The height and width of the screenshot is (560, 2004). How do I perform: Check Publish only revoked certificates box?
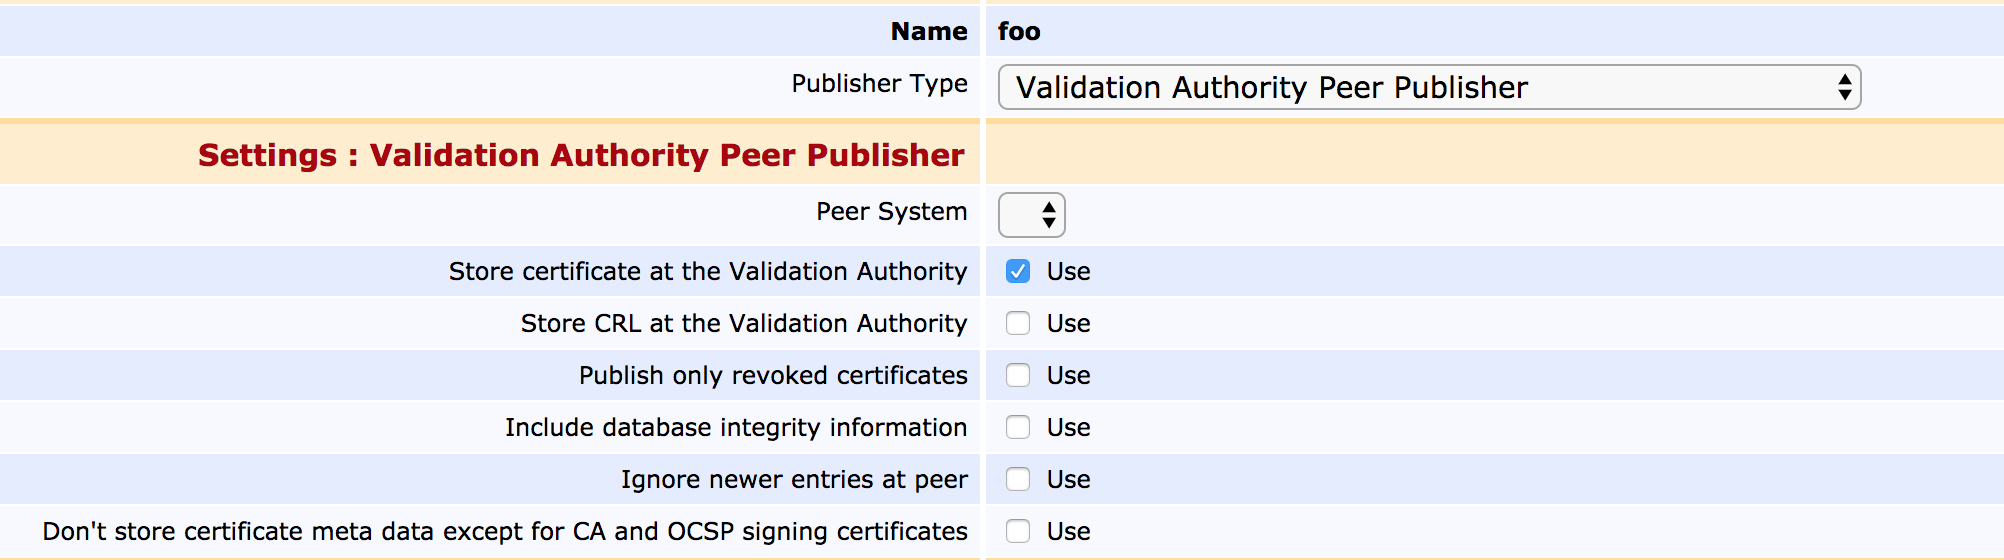pos(1018,375)
